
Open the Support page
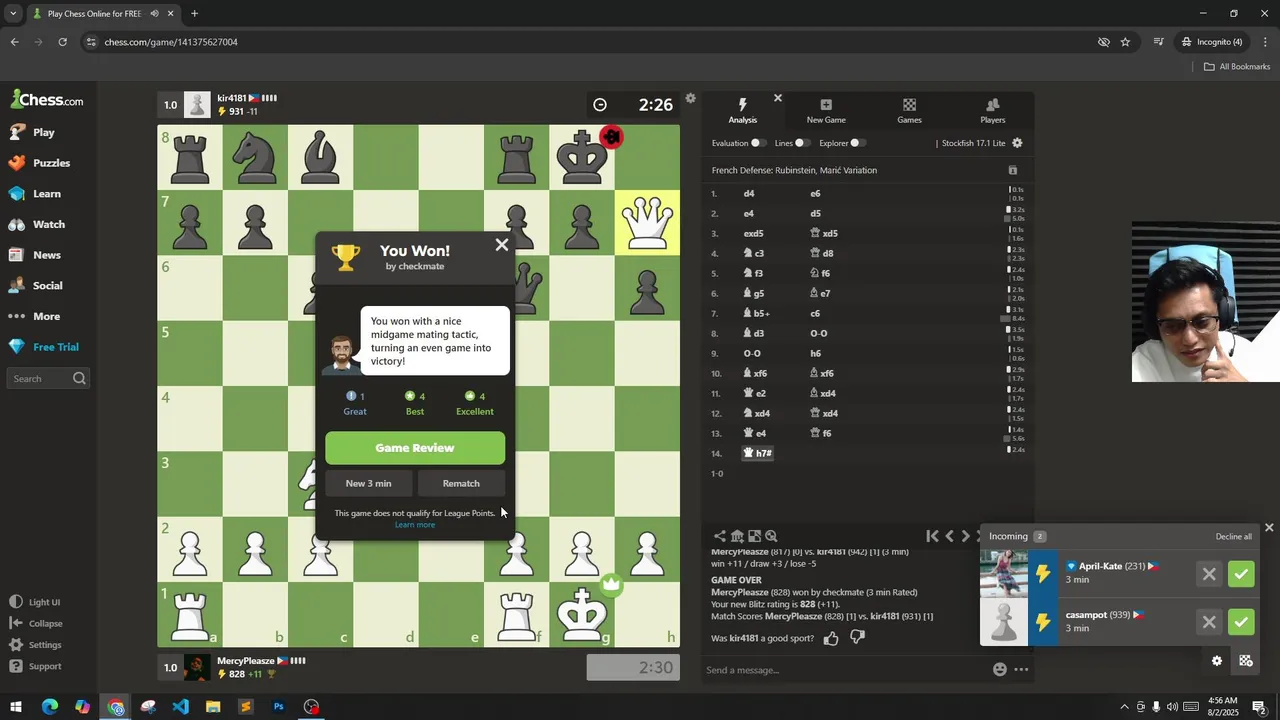45,666
